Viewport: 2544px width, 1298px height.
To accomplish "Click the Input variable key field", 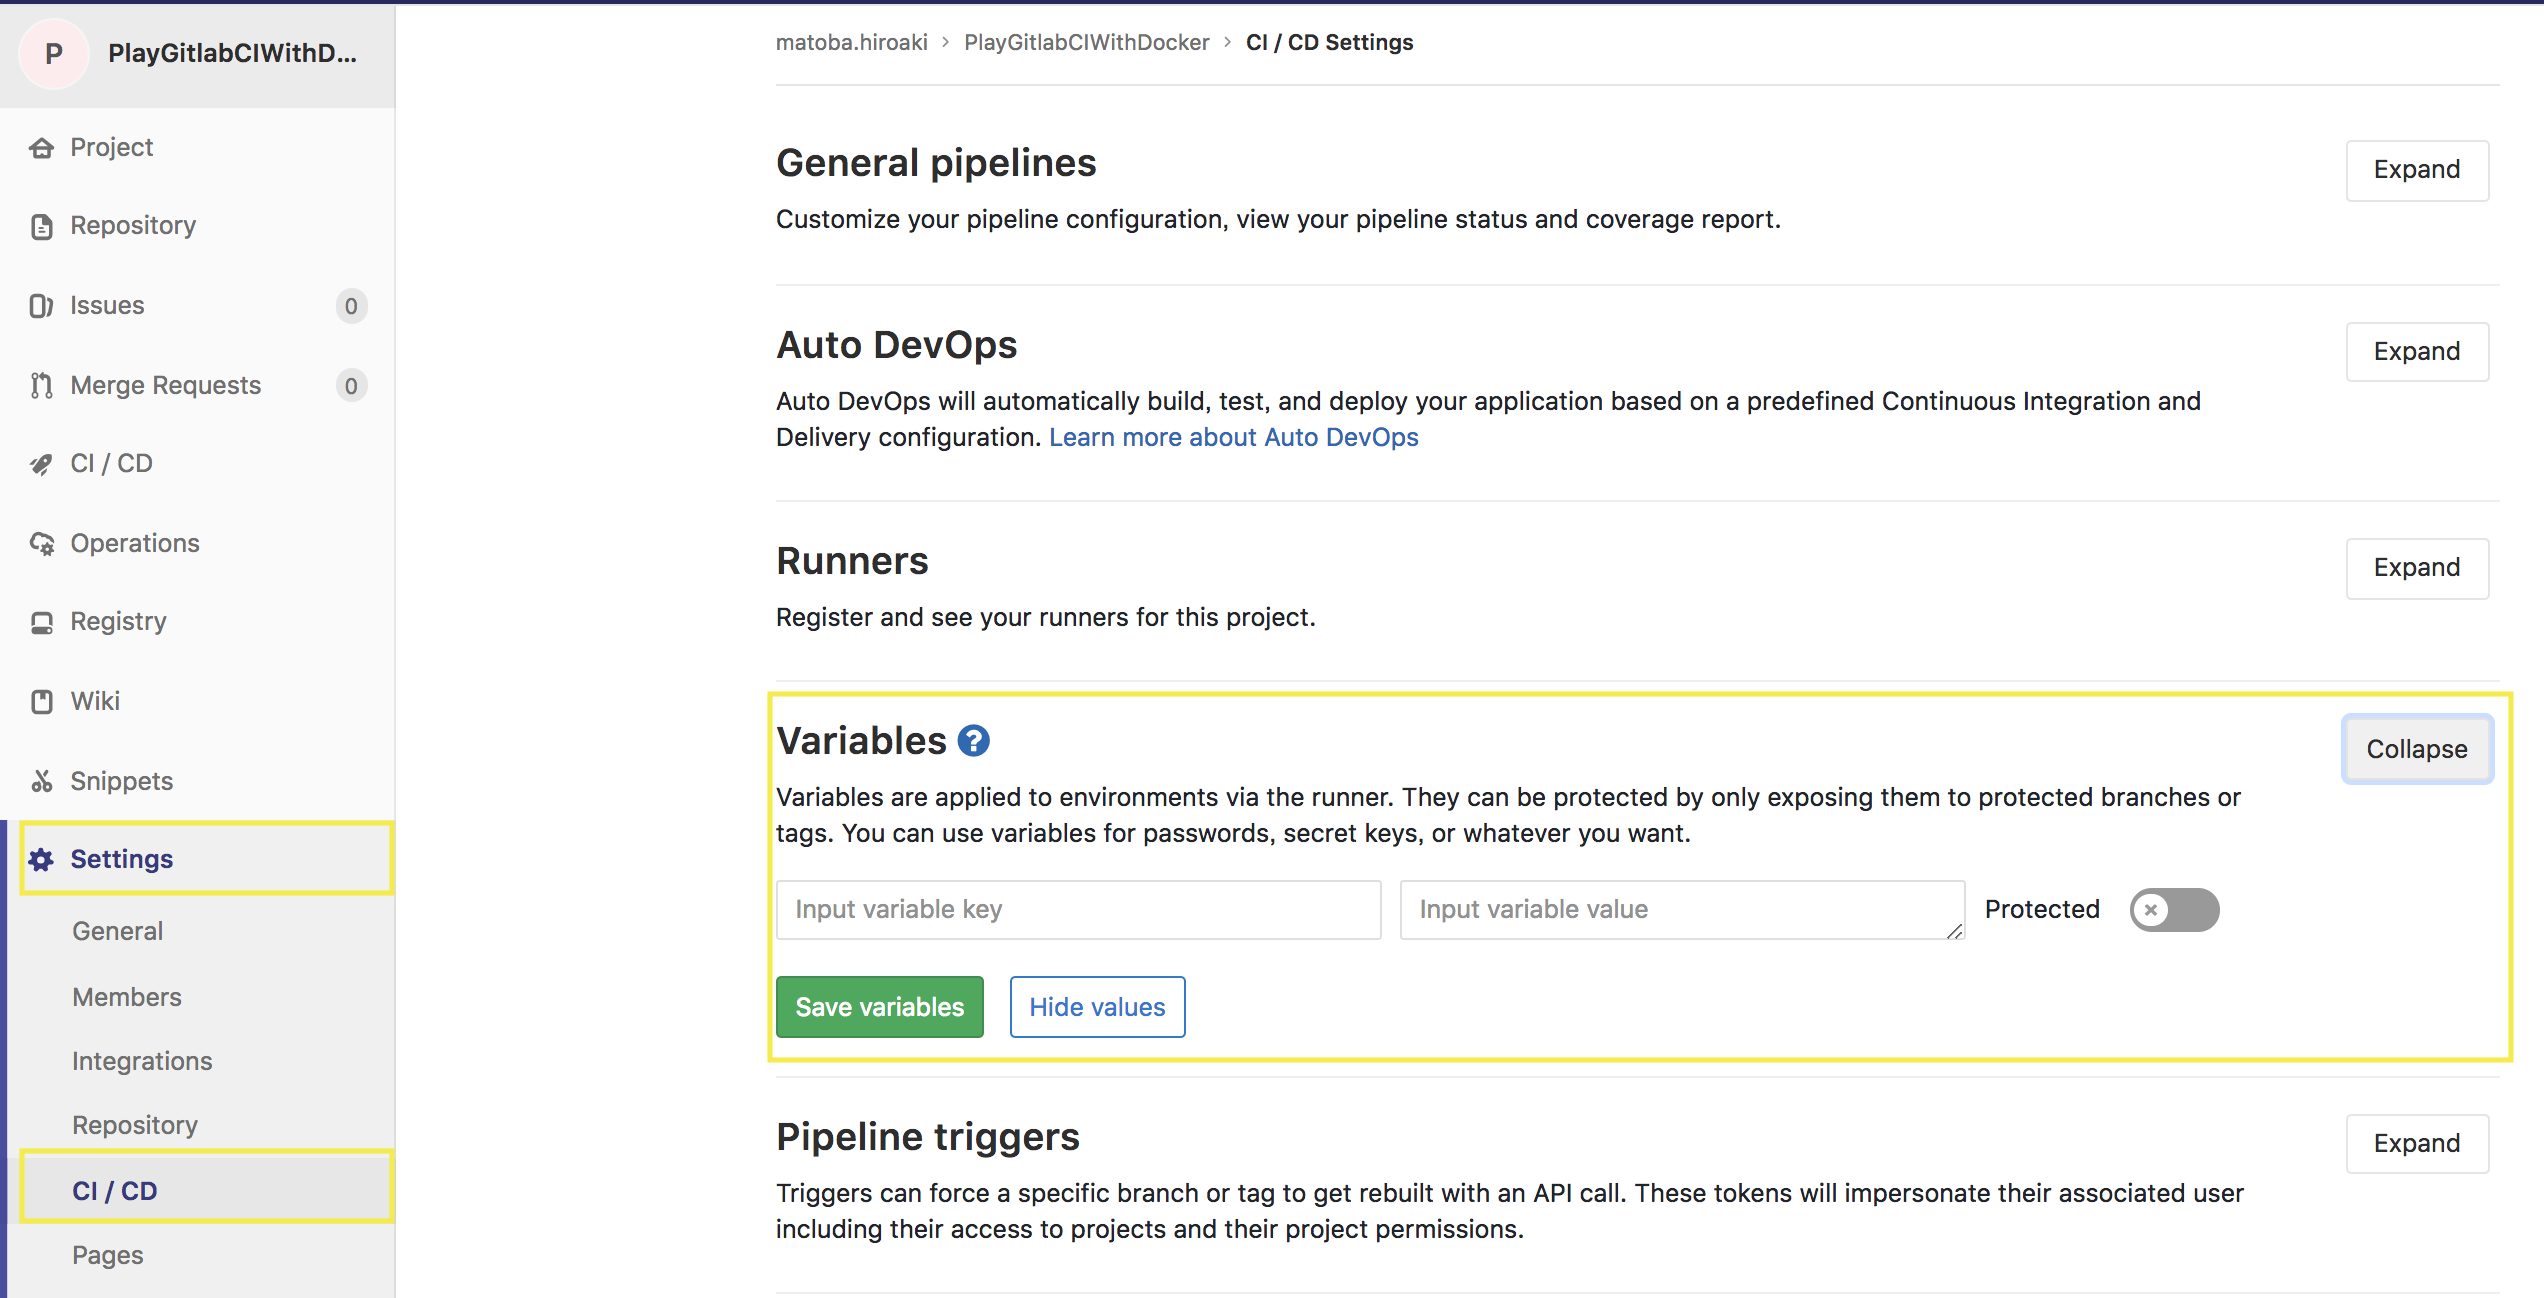I will [x=1078, y=910].
